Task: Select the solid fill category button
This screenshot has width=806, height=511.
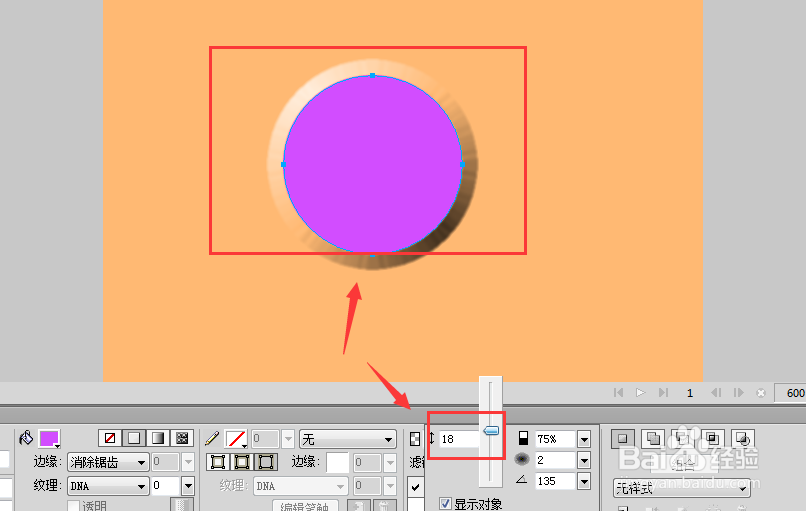Action: tap(134, 437)
